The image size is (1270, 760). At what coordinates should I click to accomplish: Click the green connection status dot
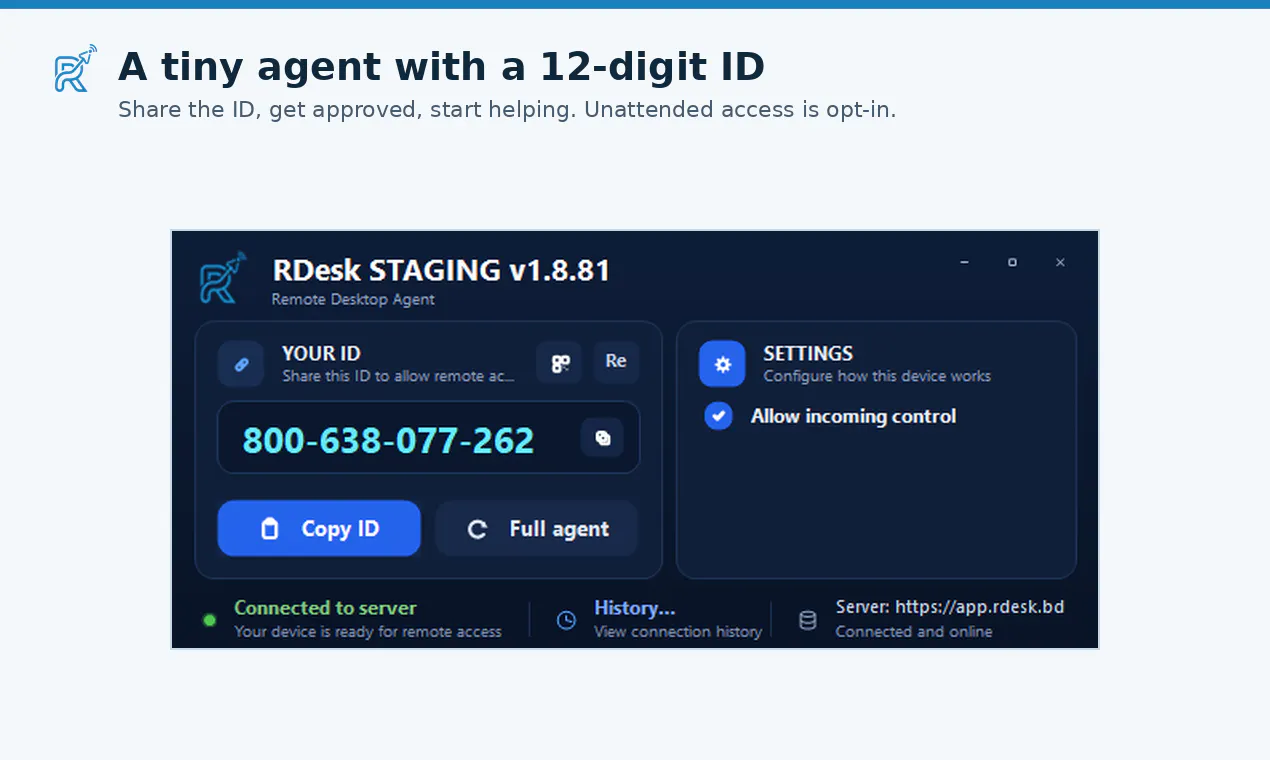point(210,620)
